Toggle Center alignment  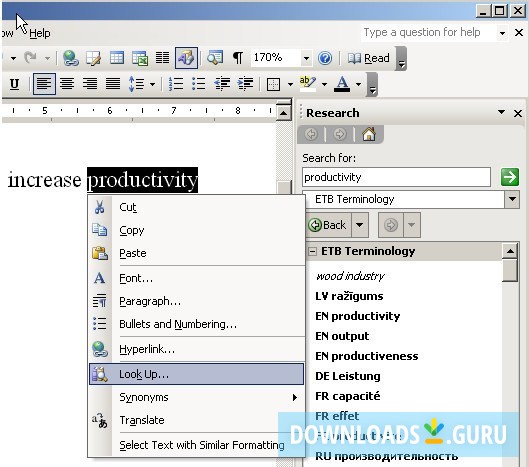[x=67, y=84]
